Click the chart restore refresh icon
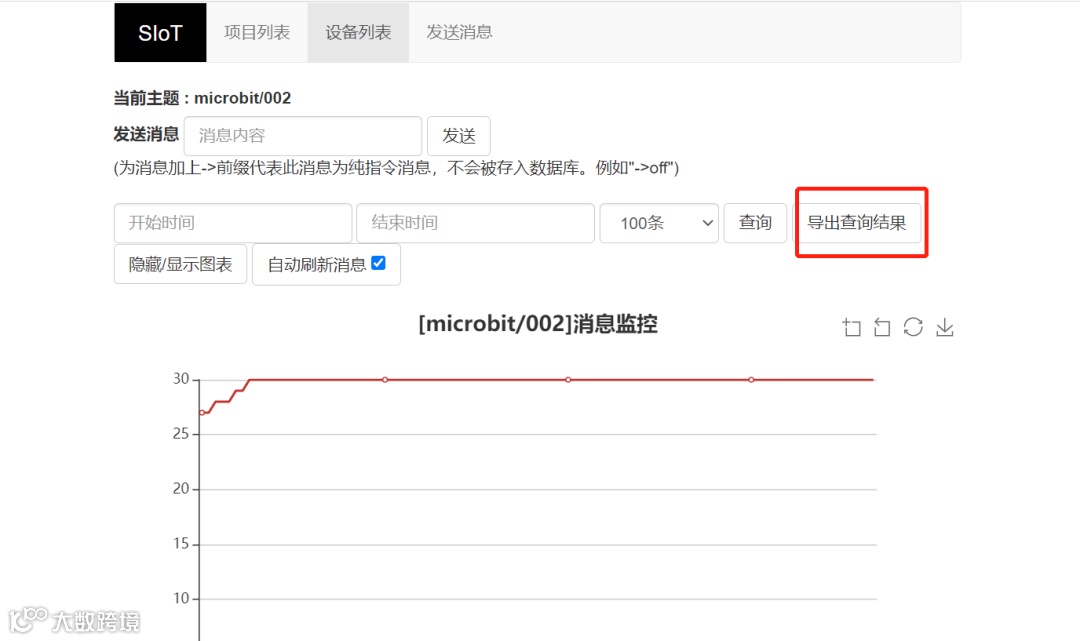The width and height of the screenshot is (1080, 641). point(913,327)
